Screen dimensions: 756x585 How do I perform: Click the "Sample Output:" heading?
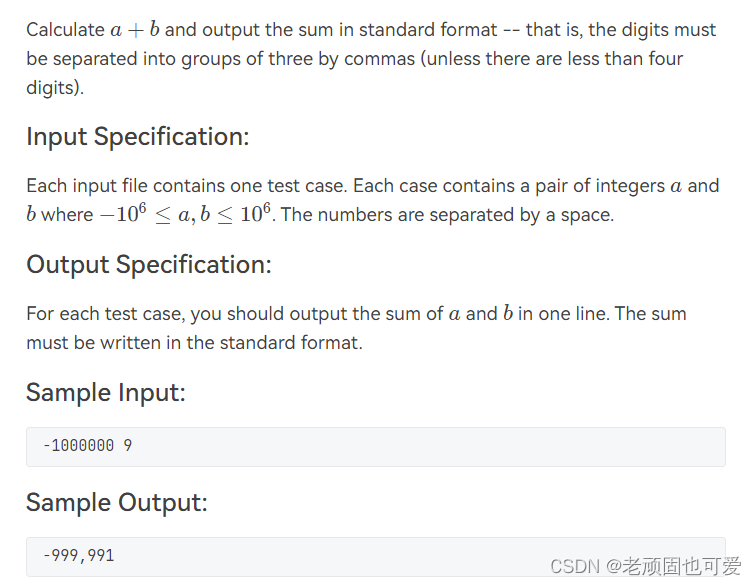(x=116, y=502)
